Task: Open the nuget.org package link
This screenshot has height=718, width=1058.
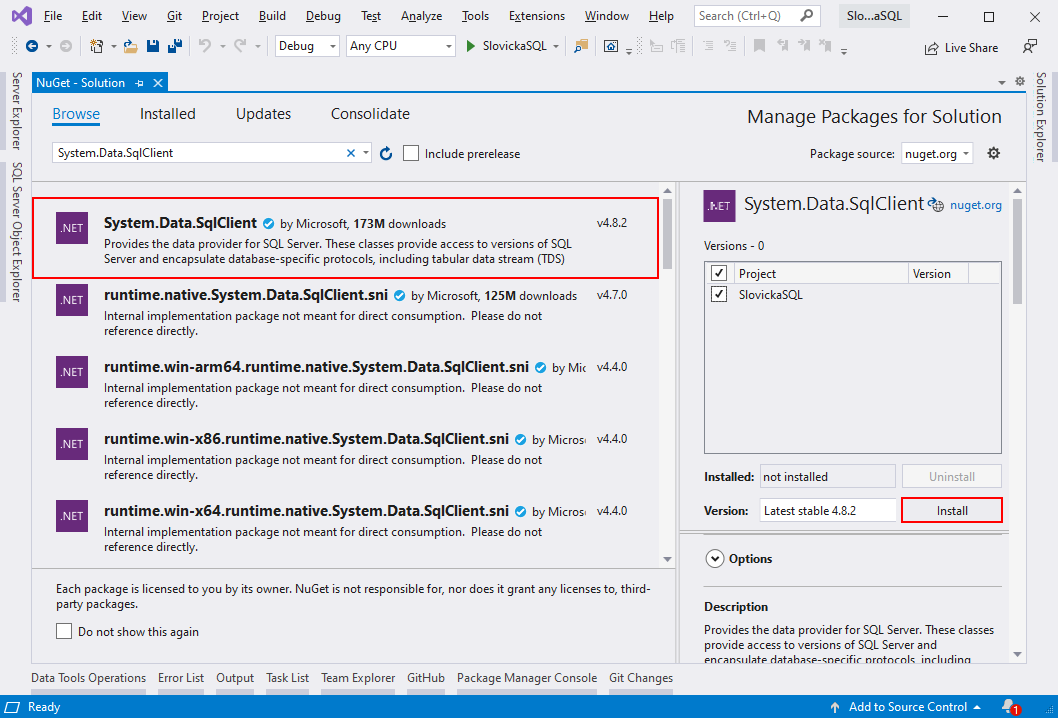Action: coord(976,205)
